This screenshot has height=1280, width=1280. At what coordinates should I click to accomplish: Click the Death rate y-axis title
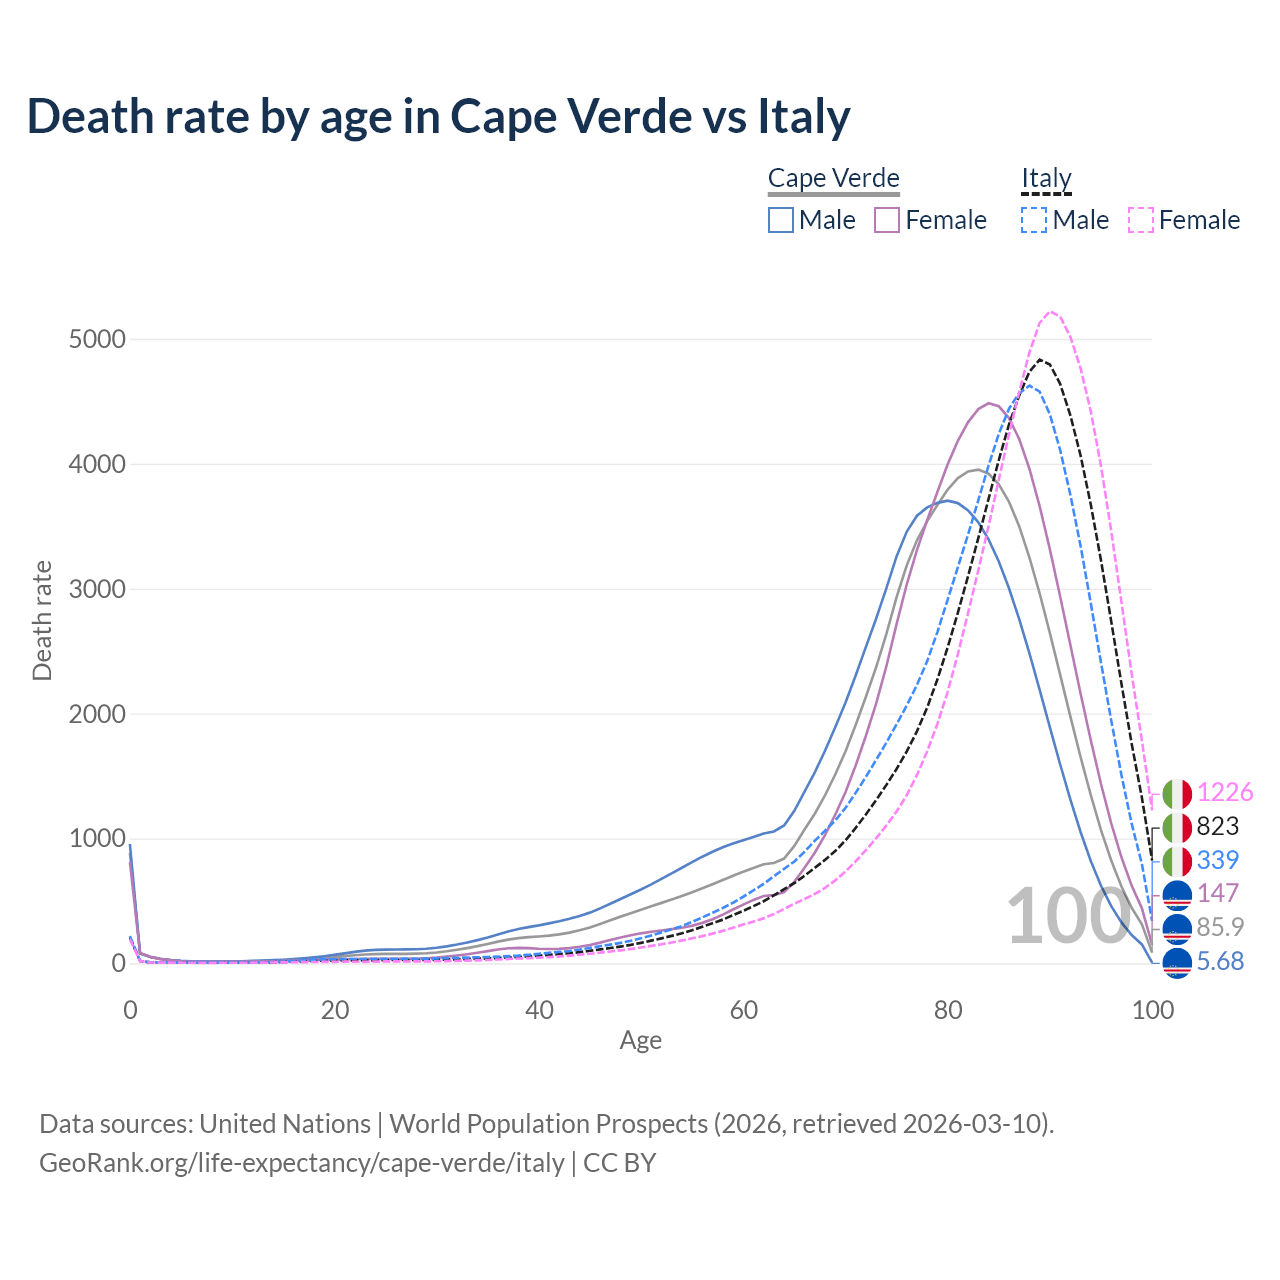(x=42, y=621)
